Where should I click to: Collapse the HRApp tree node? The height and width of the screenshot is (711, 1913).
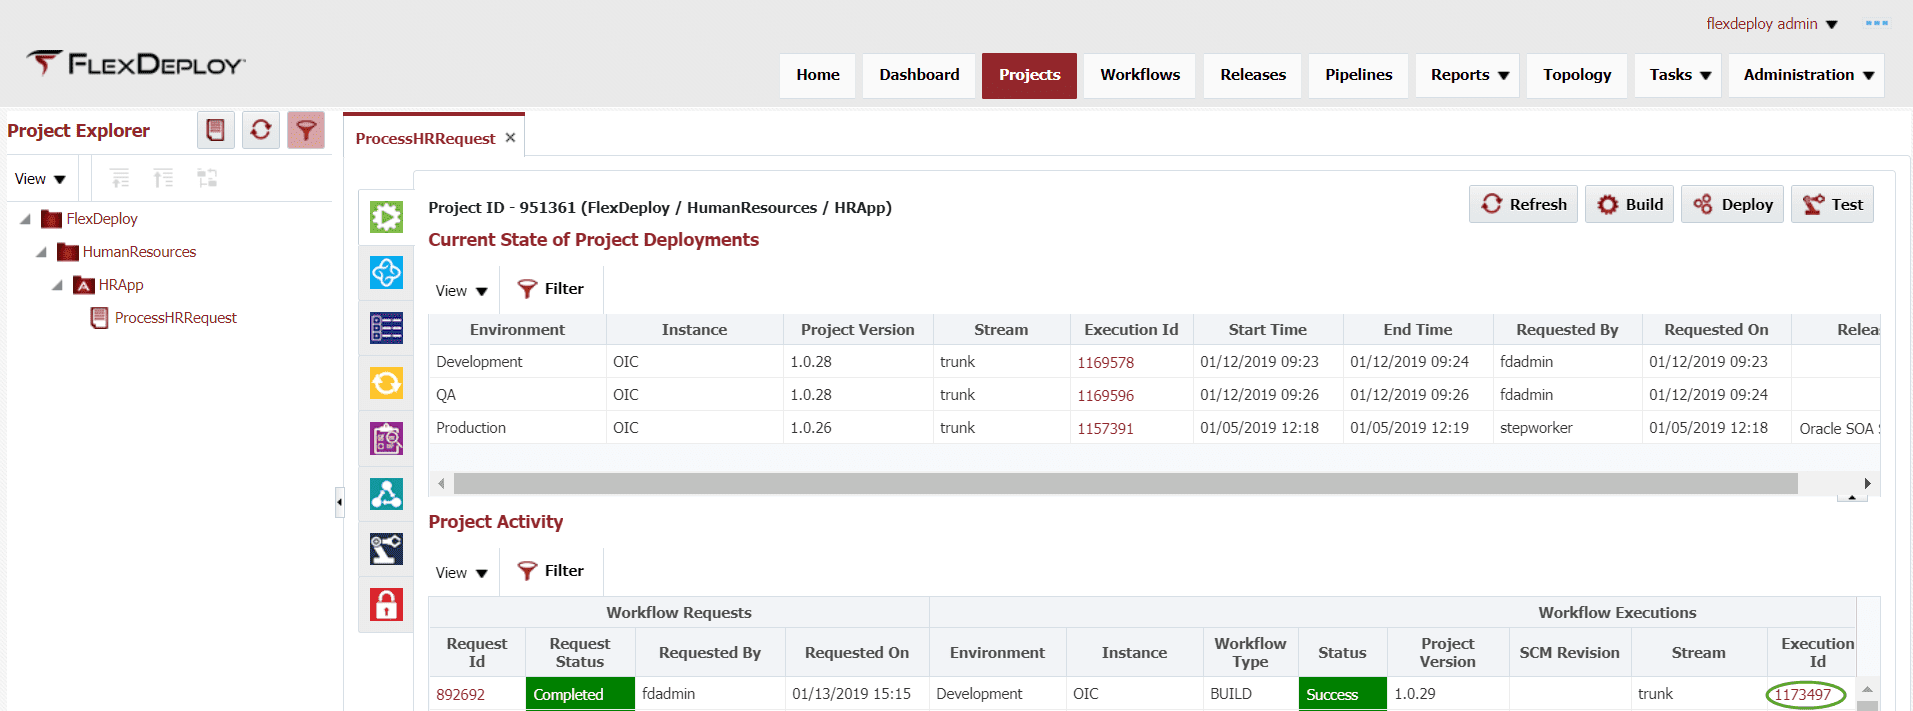(x=57, y=285)
